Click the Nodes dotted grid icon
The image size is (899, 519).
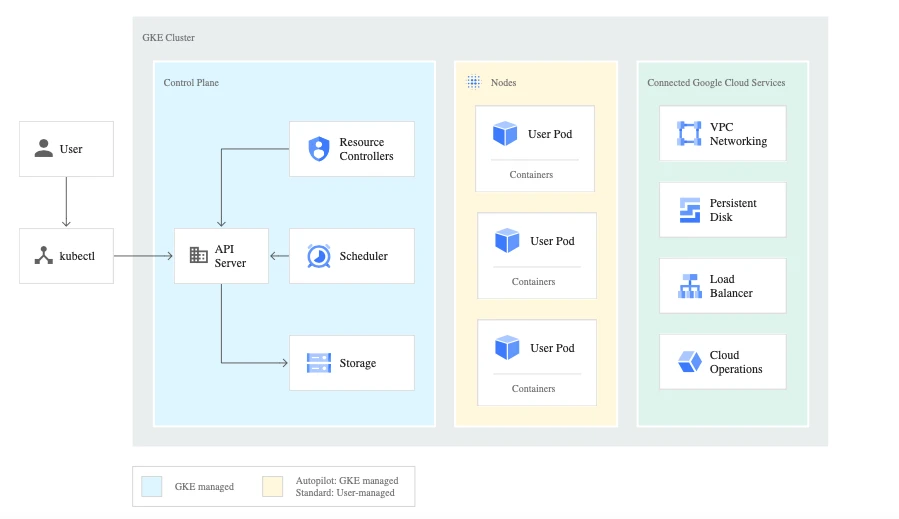(x=474, y=82)
